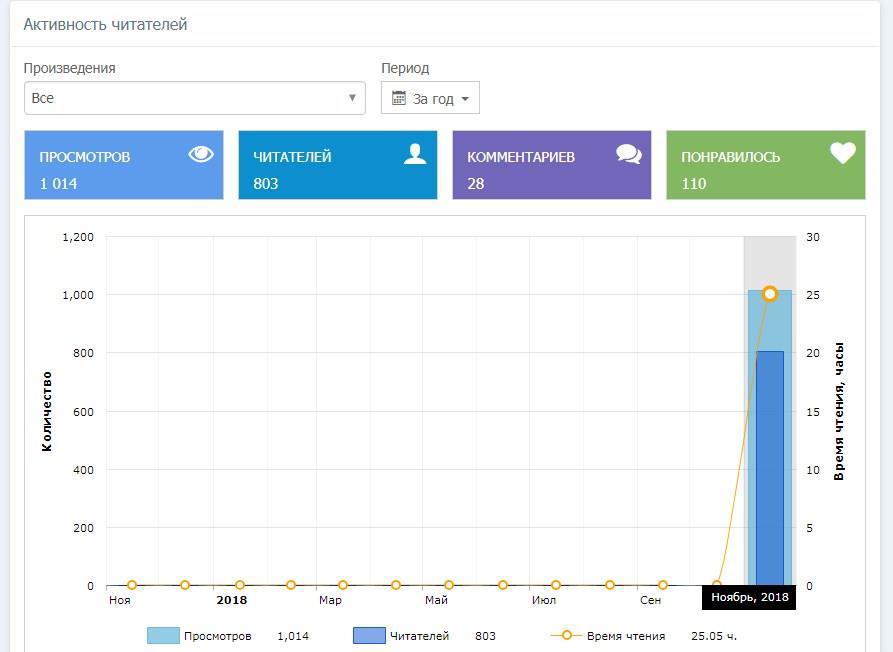Screen dimensions: 893x652
Task: Click the orange reading time point at 25 hours
Action: [770, 294]
